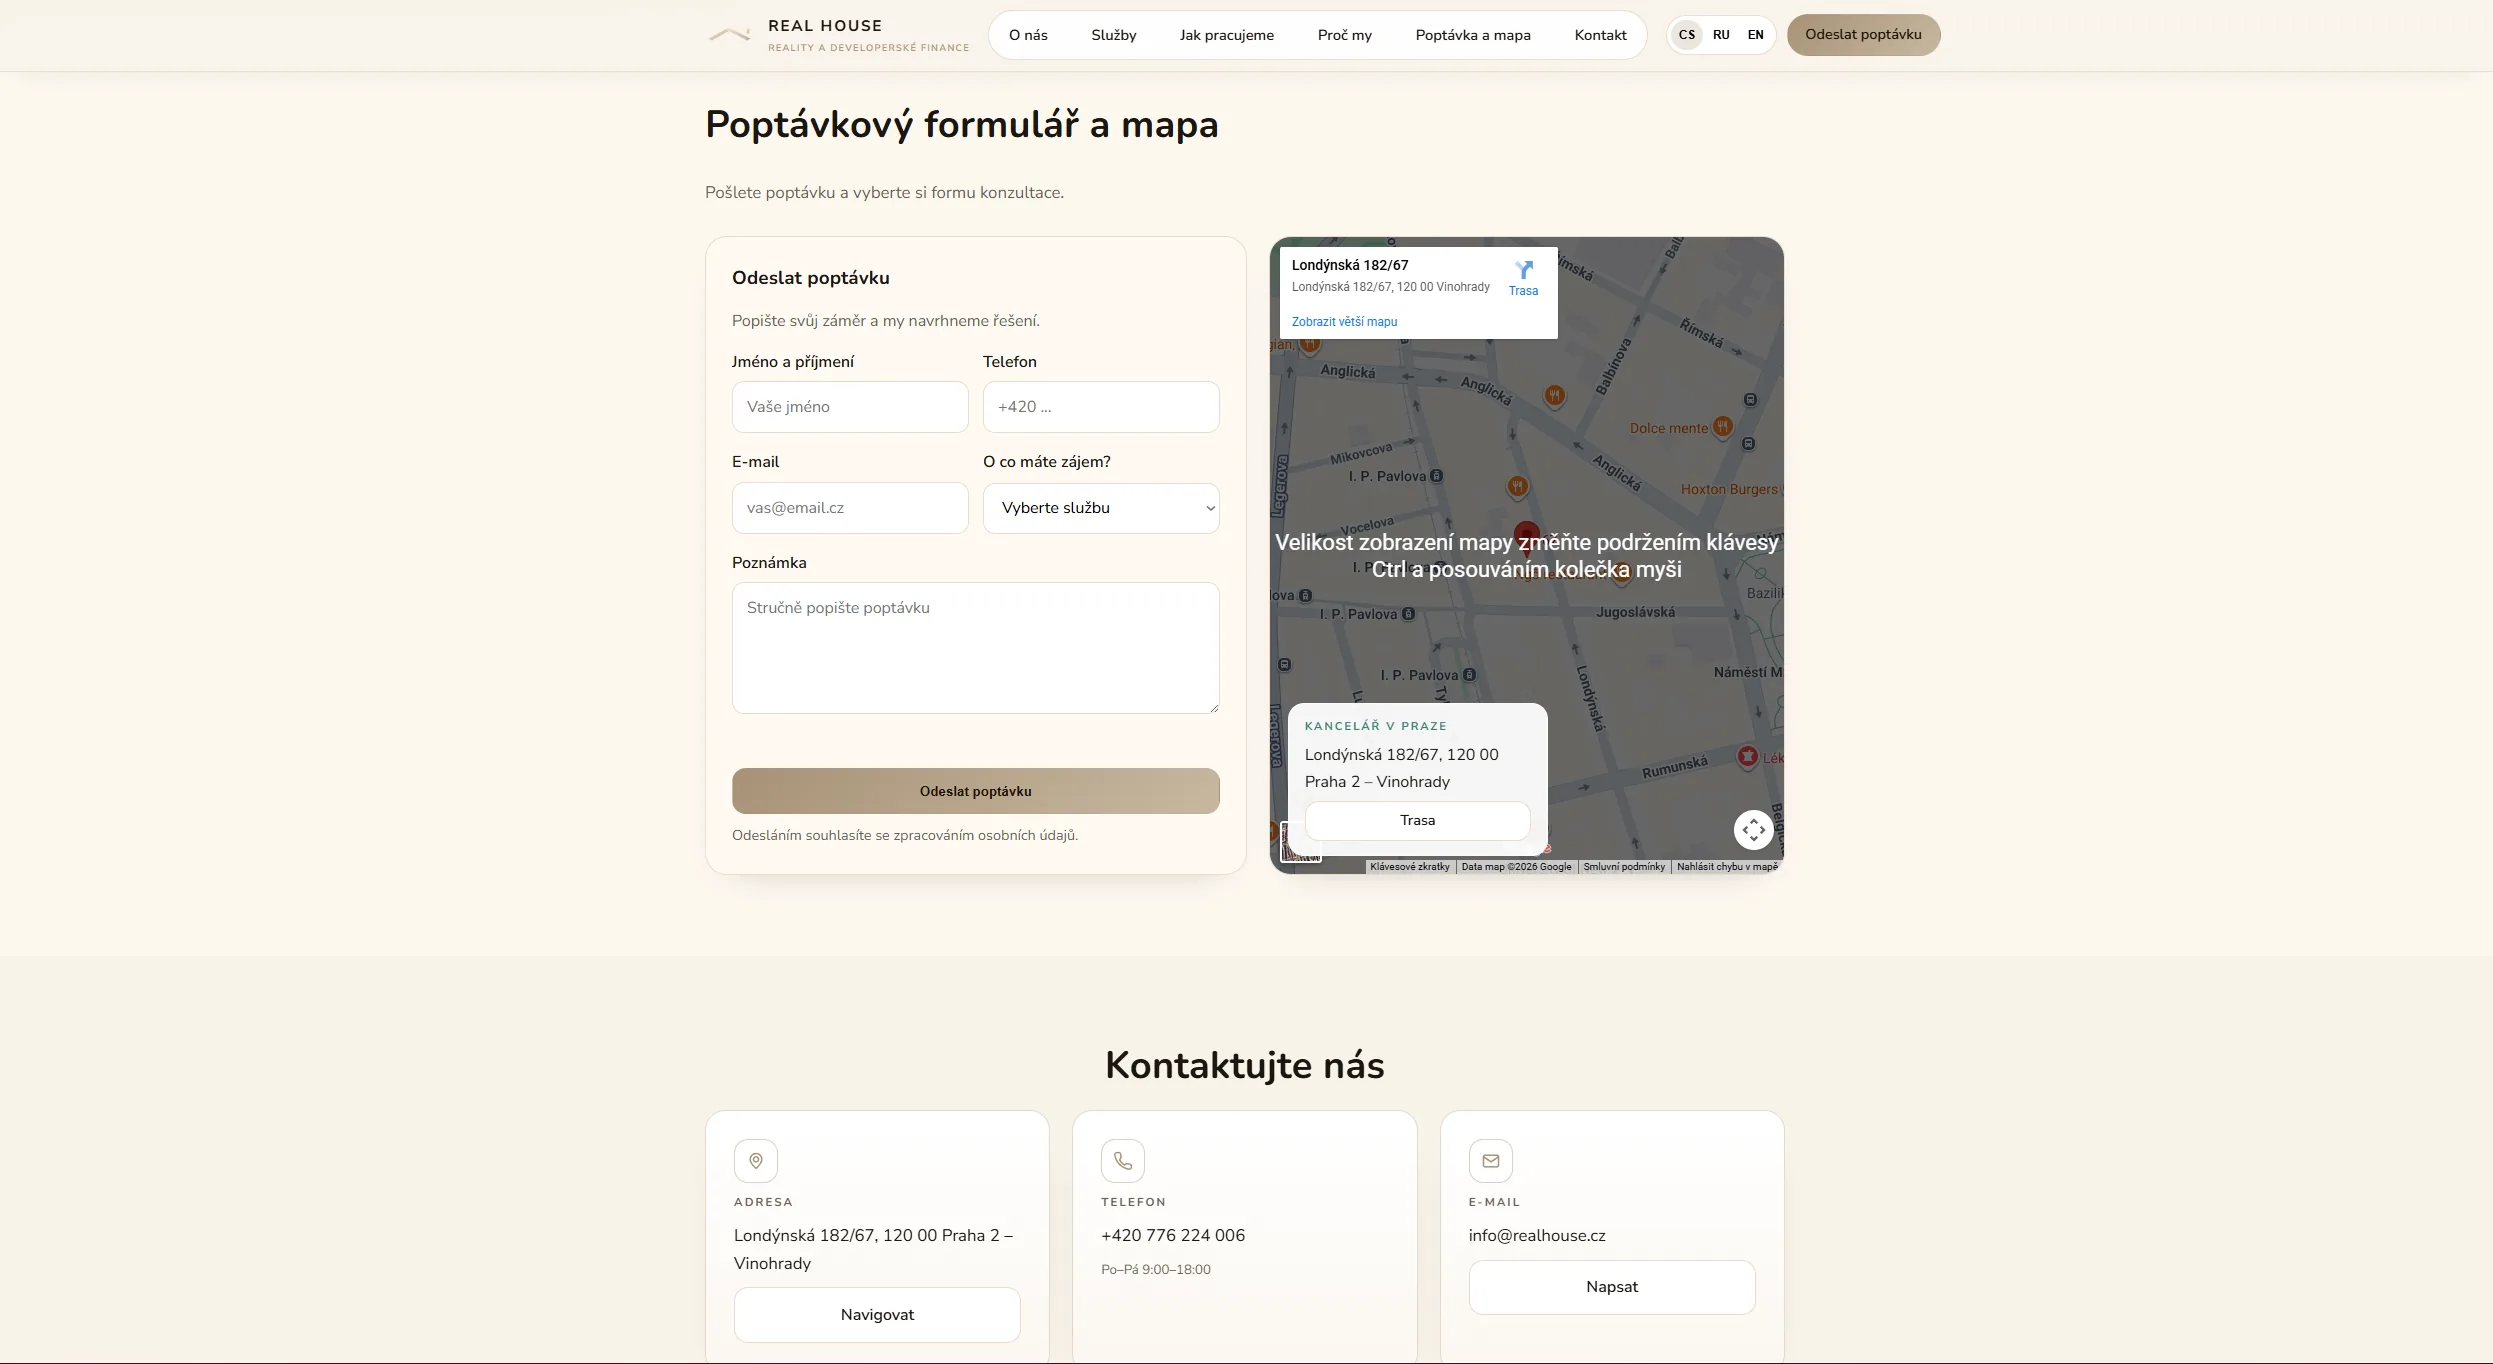Switch language to RU

[1721, 35]
